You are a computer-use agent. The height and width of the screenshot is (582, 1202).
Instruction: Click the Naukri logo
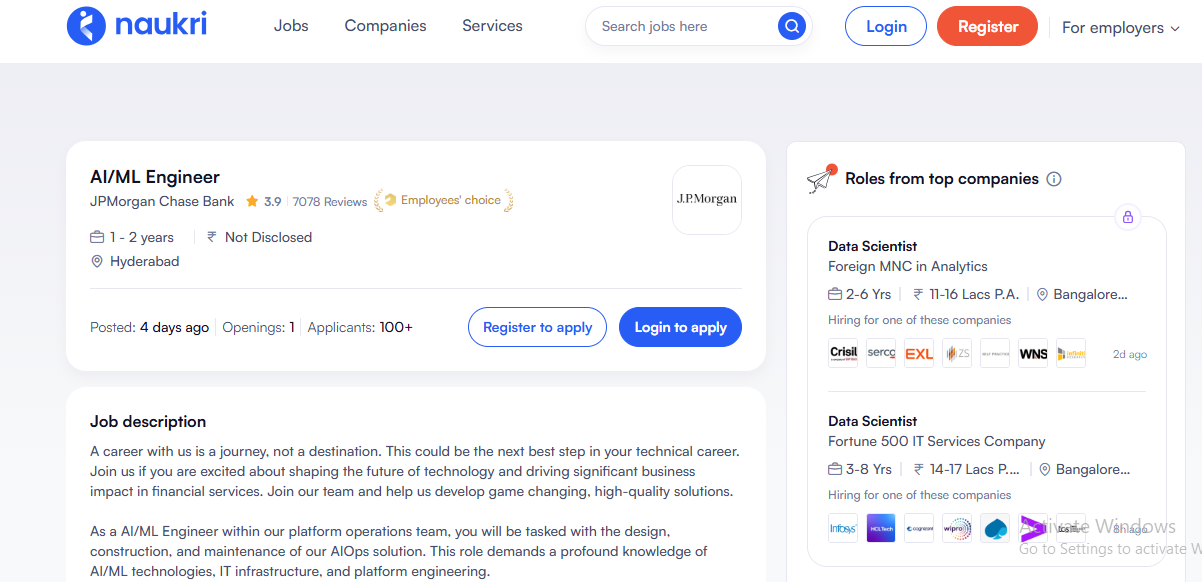[x=137, y=26]
